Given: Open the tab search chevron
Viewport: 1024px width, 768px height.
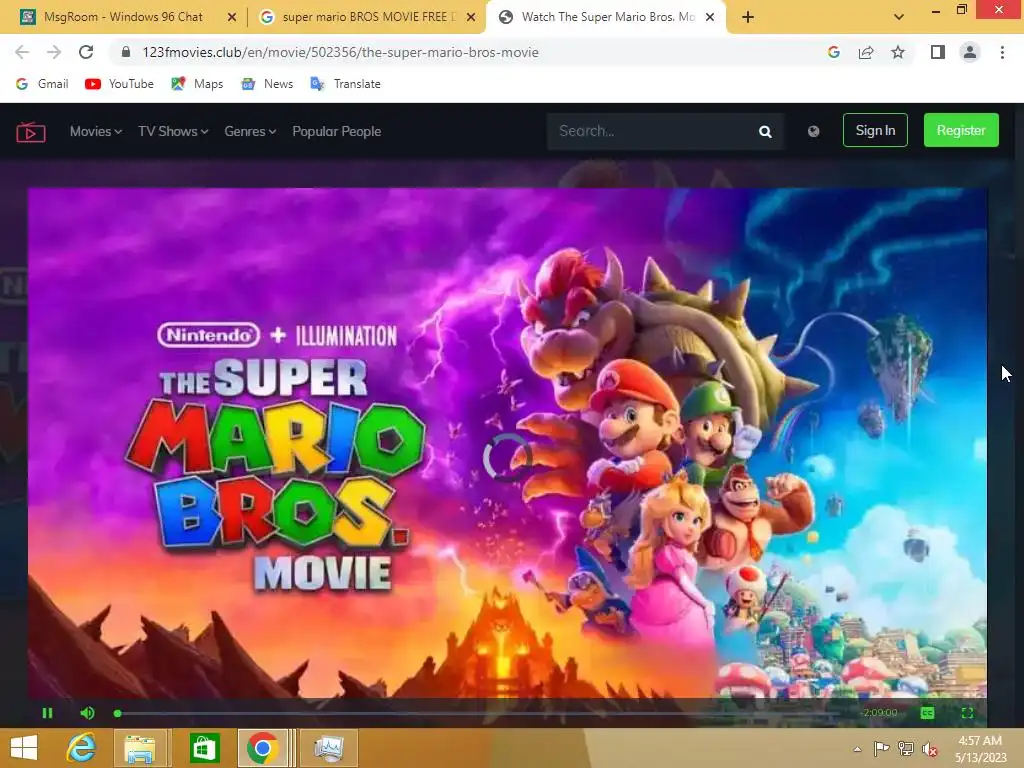Looking at the screenshot, I should coord(899,17).
